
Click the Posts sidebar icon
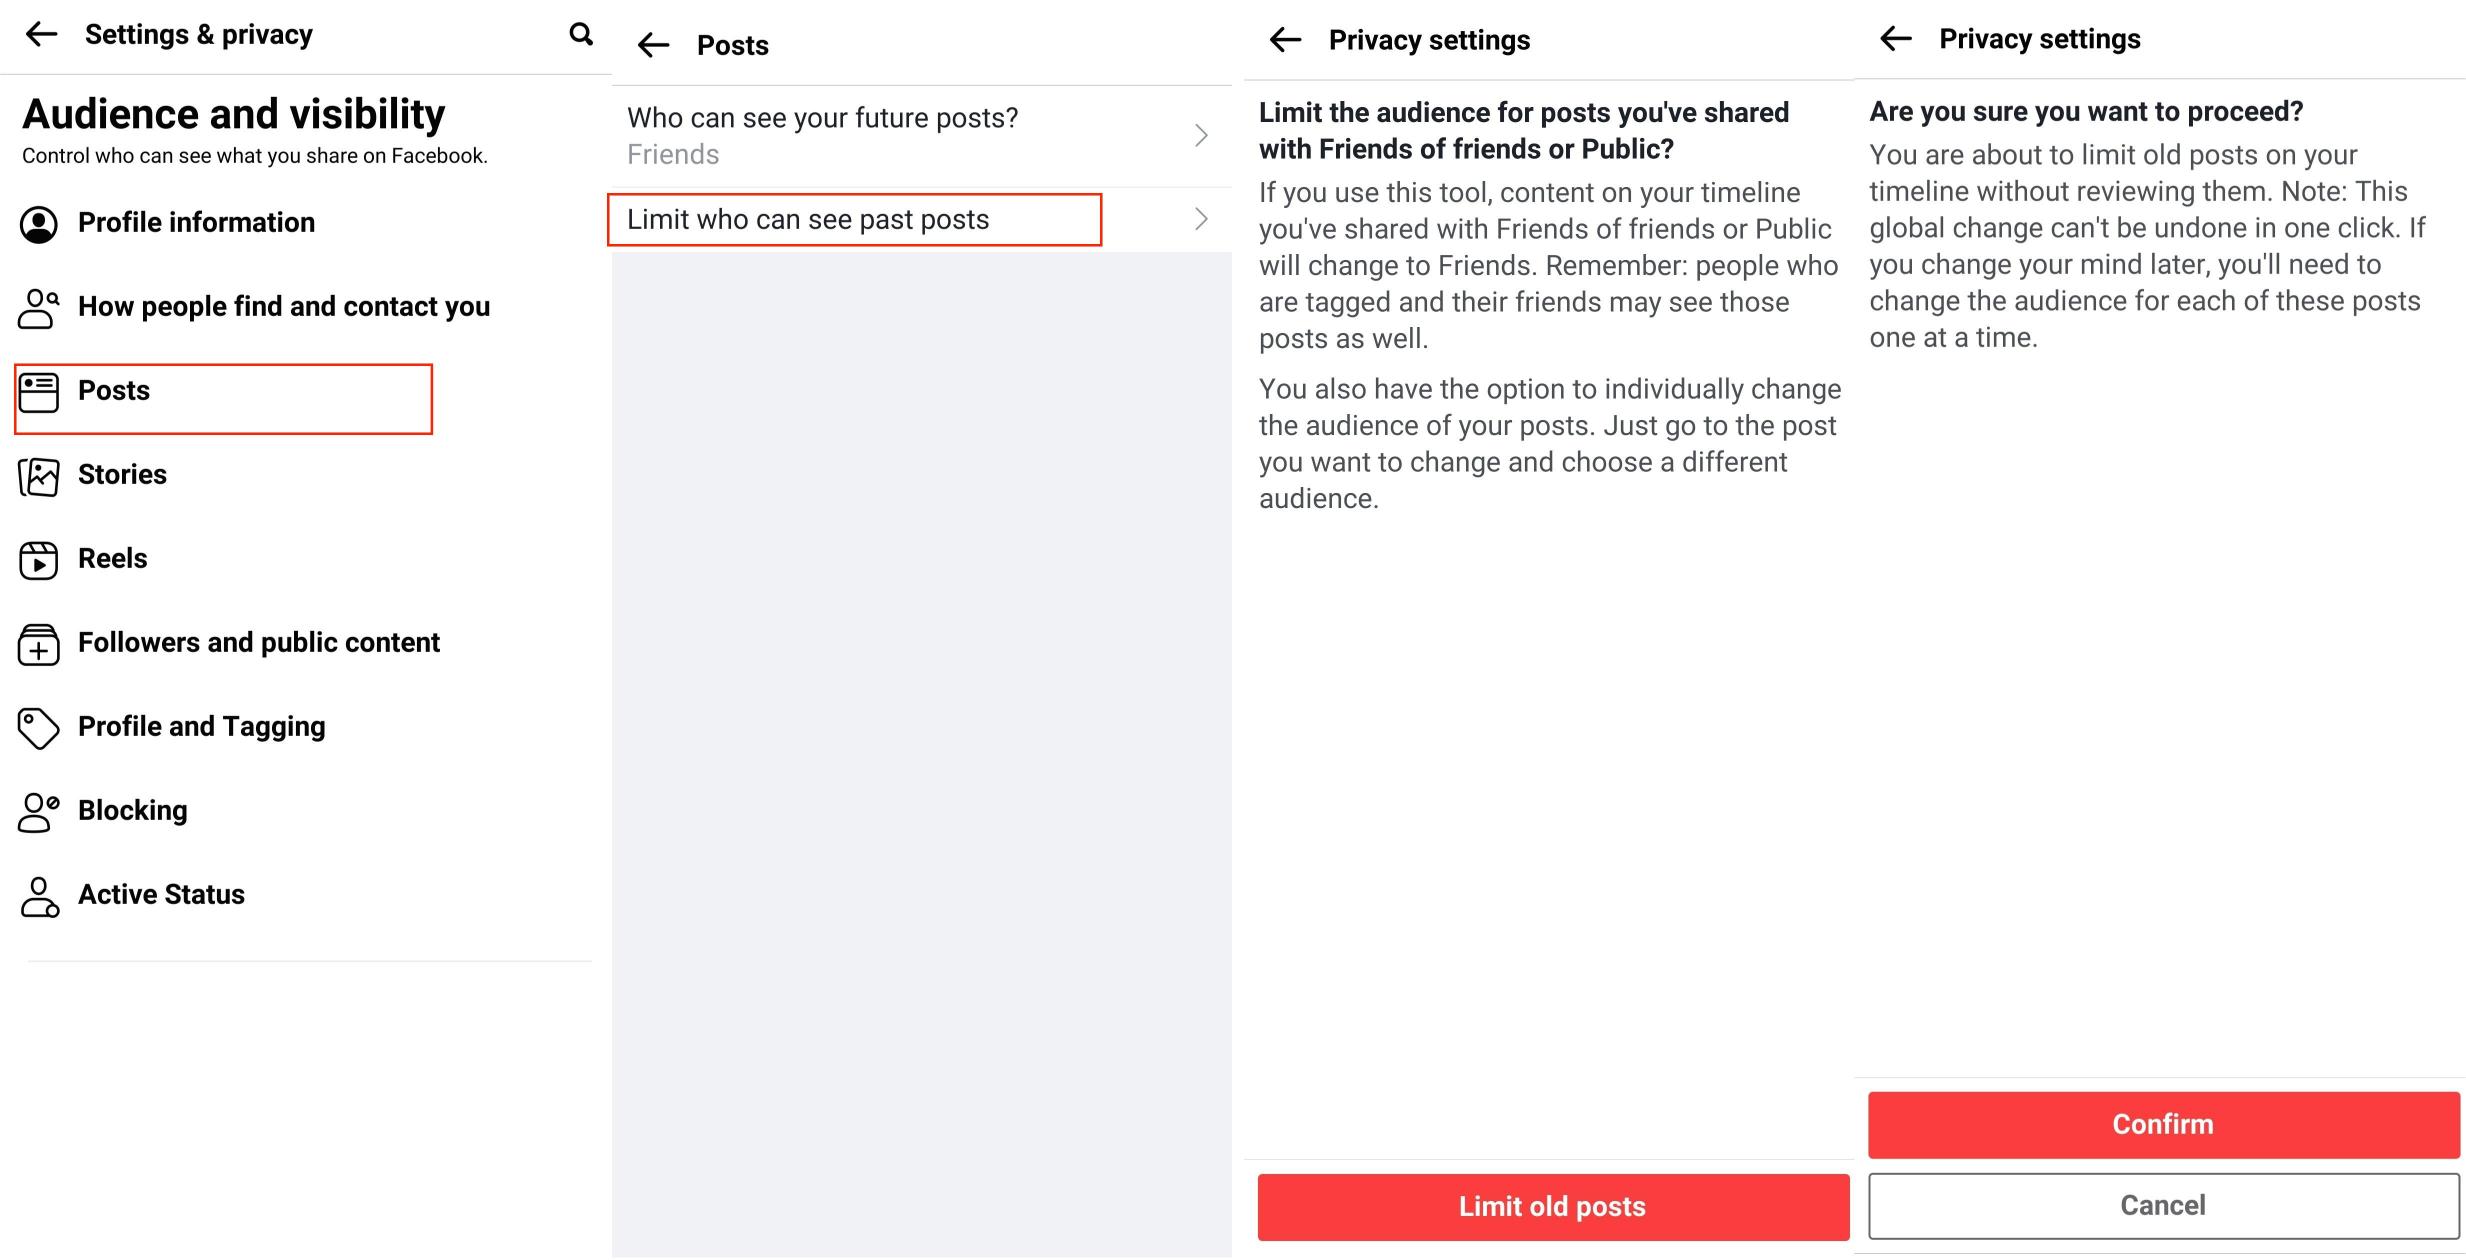(40, 391)
